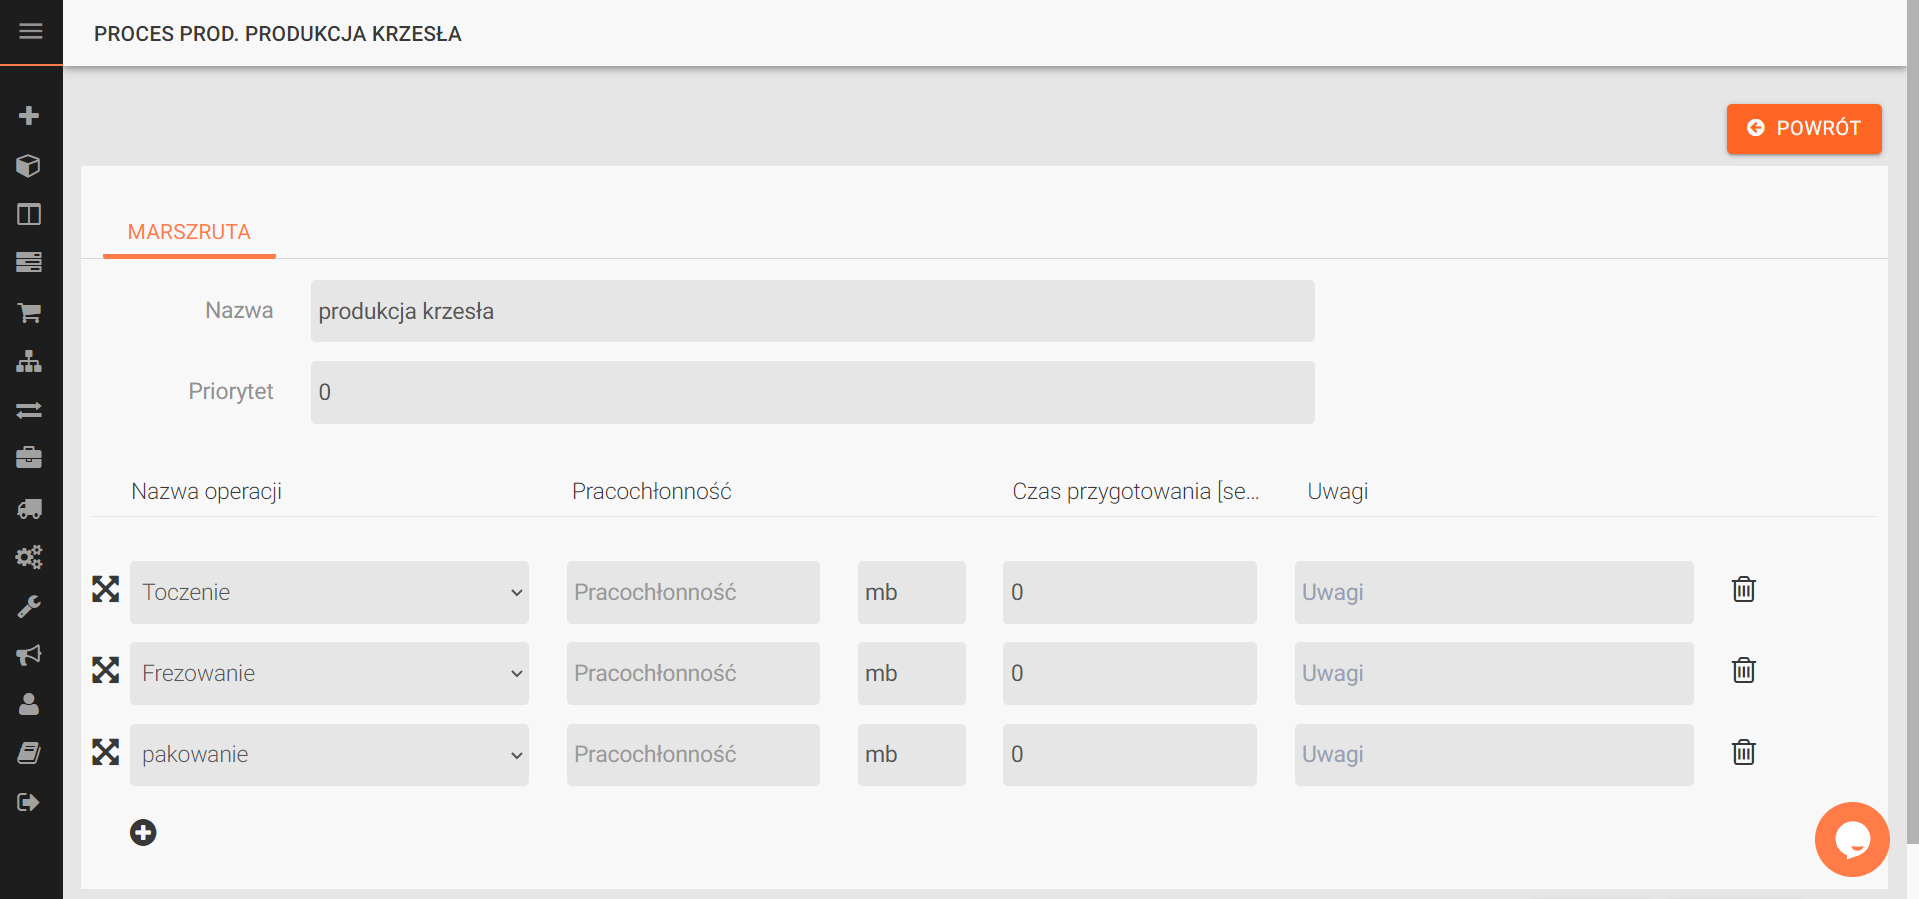Open the hamburger menu
Image resolution: width=1919 pixels, height=899 pixels.
click(x=31, y=32)
